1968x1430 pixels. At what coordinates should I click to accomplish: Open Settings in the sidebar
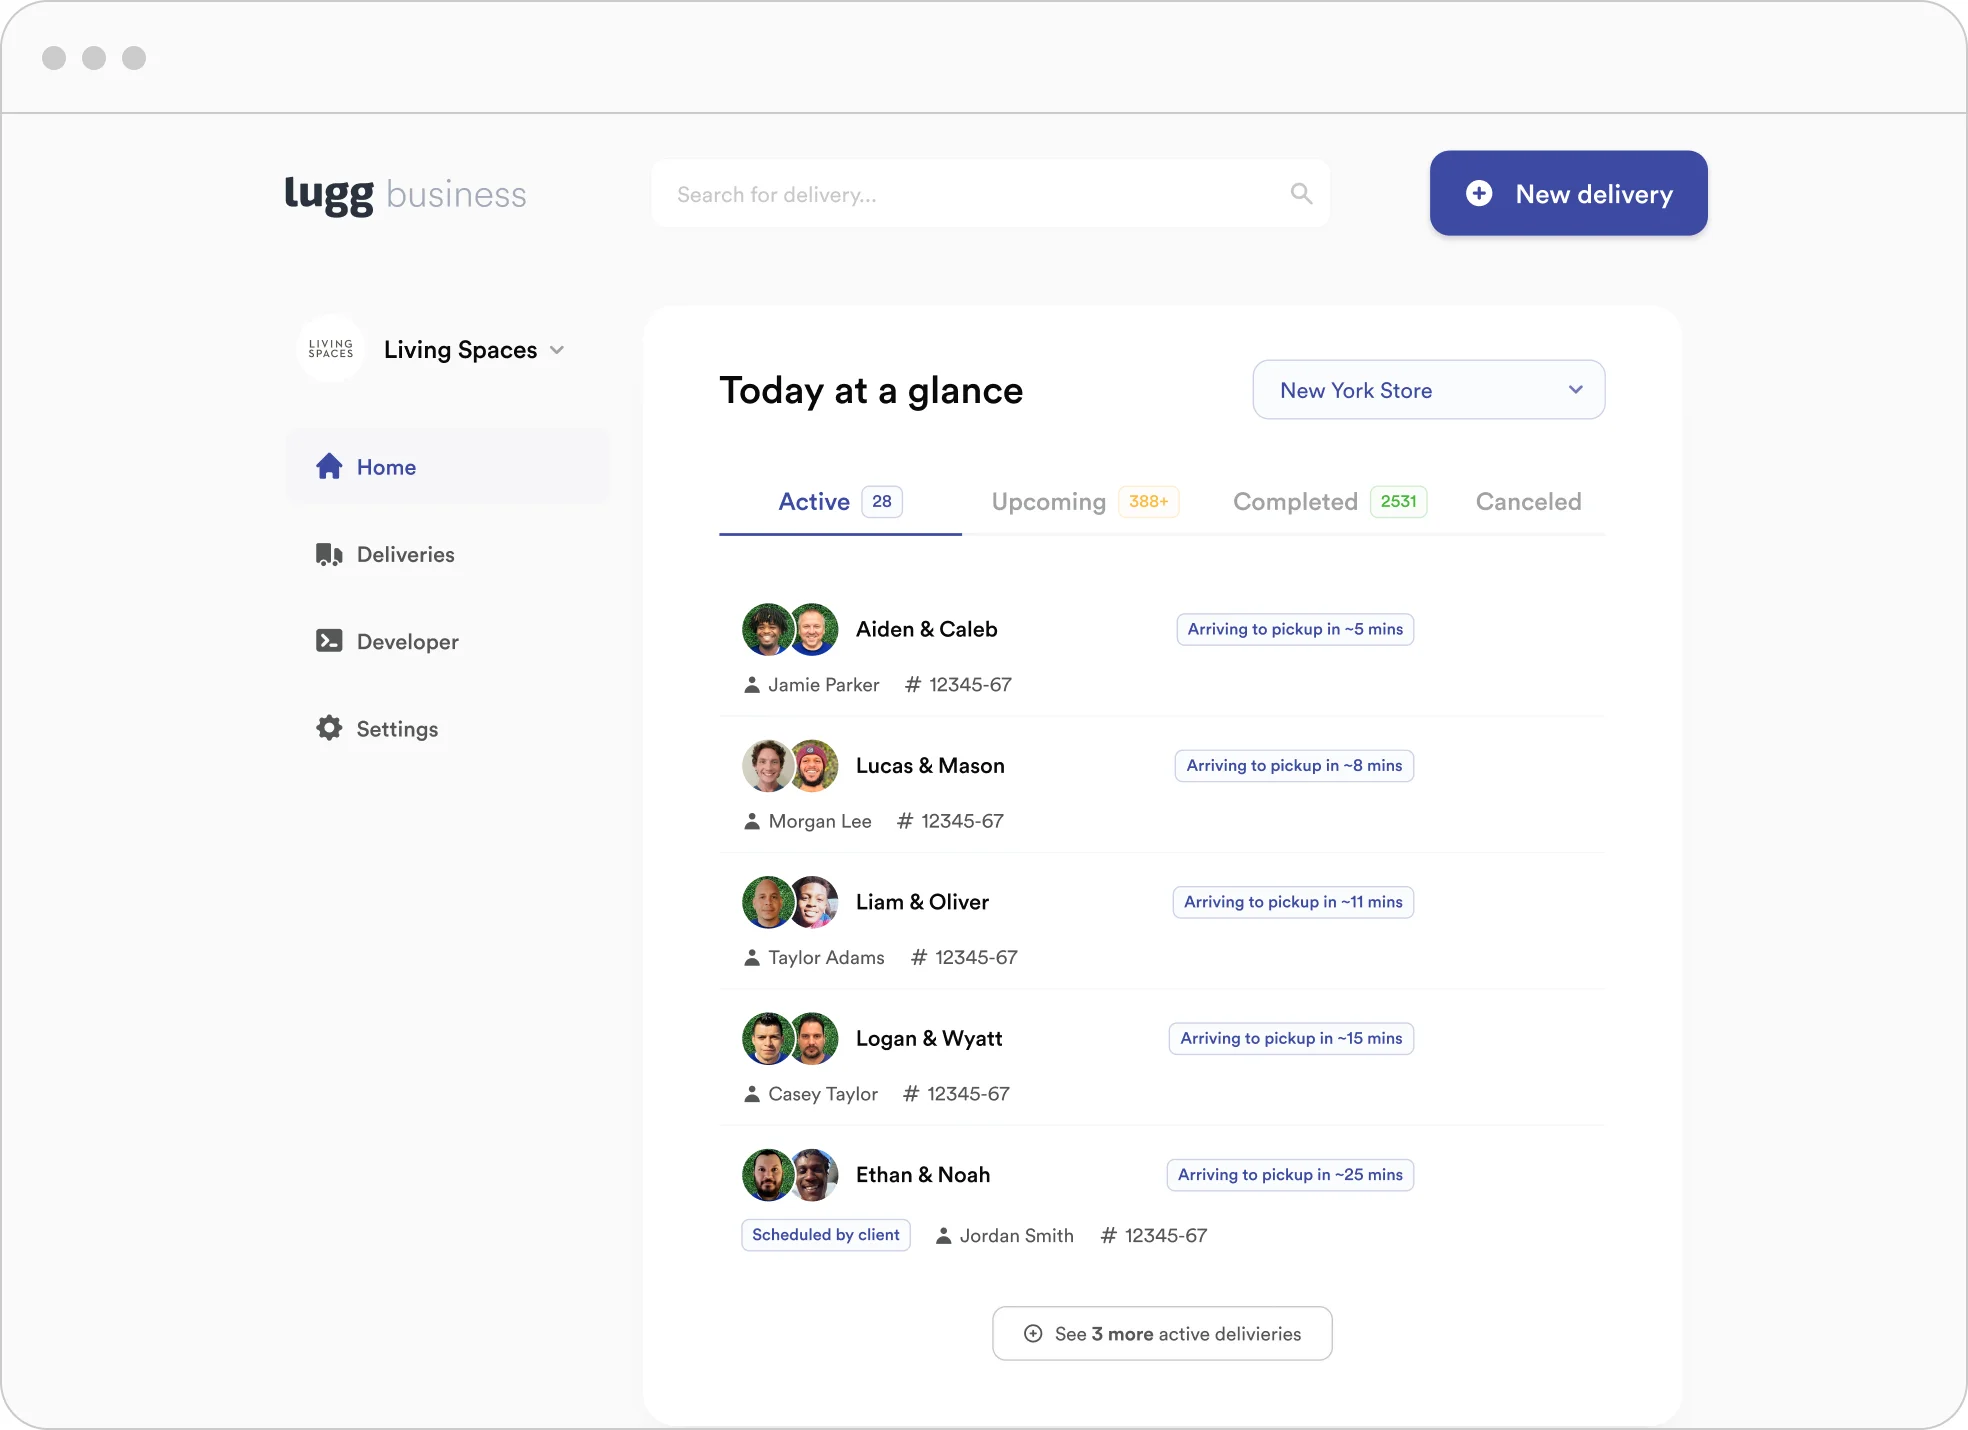tap(448, 728)
